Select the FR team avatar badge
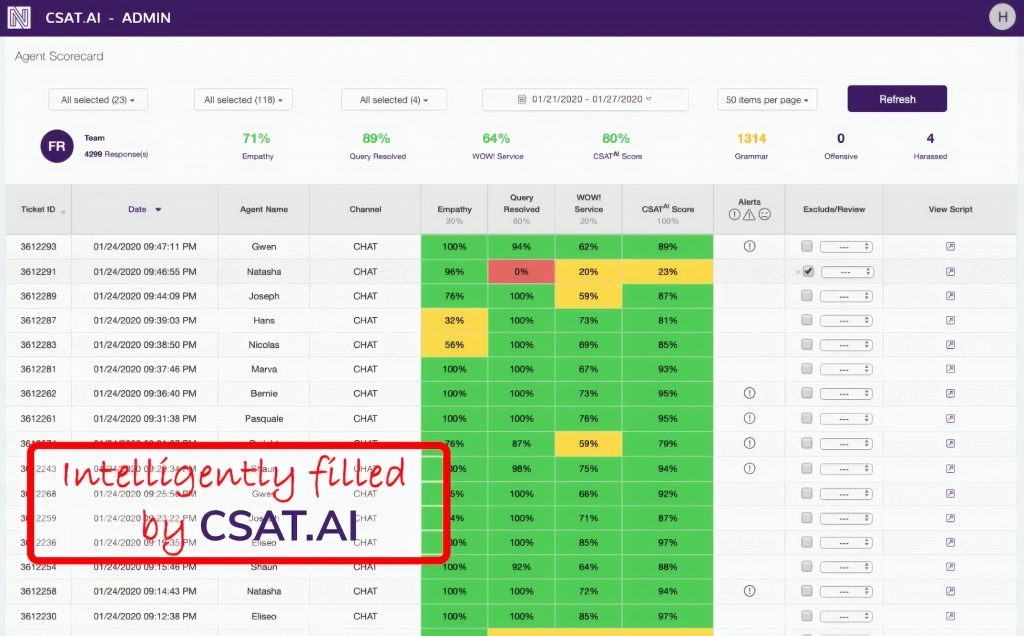 [56, 146]
